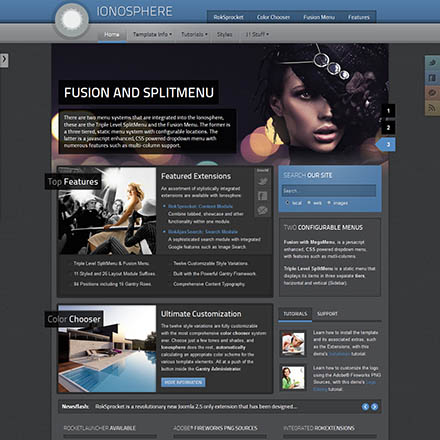Click the Top Features crowd photo
Viewport: 440px width, 440px height.
(x=107, y=211)
